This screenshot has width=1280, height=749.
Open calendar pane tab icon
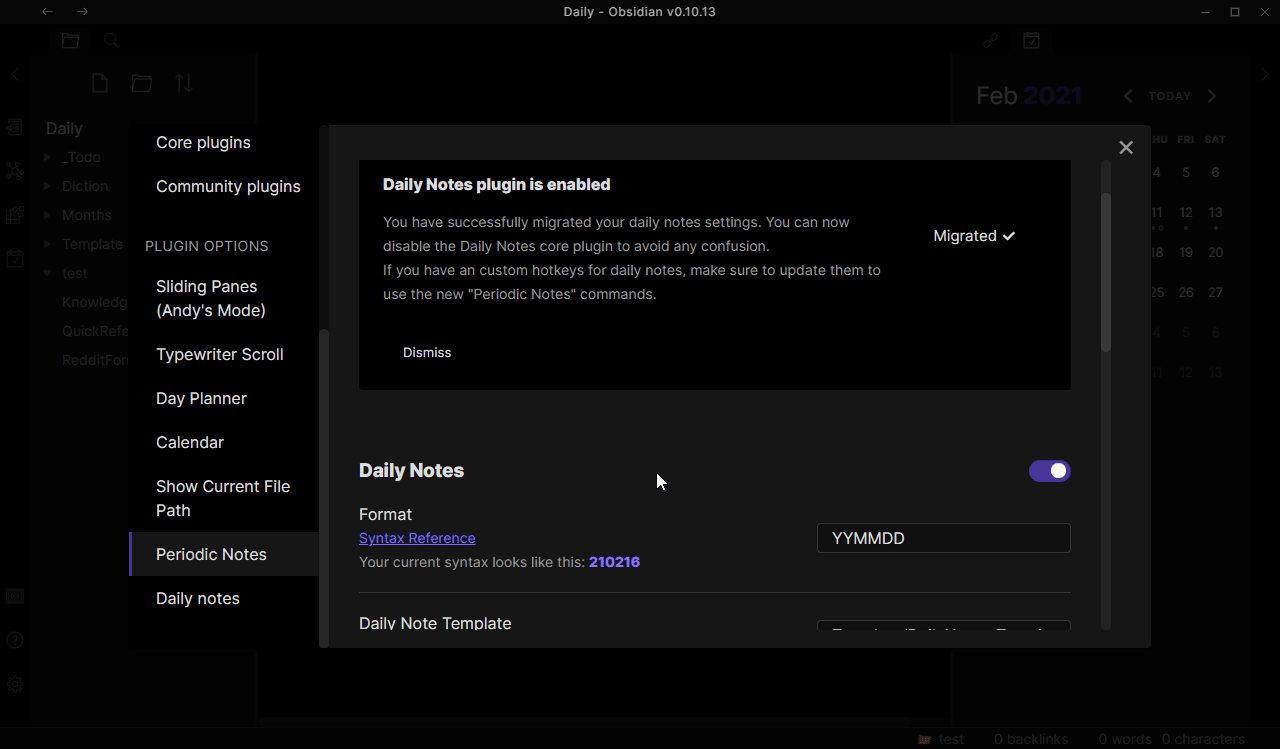coord(1031,41)
